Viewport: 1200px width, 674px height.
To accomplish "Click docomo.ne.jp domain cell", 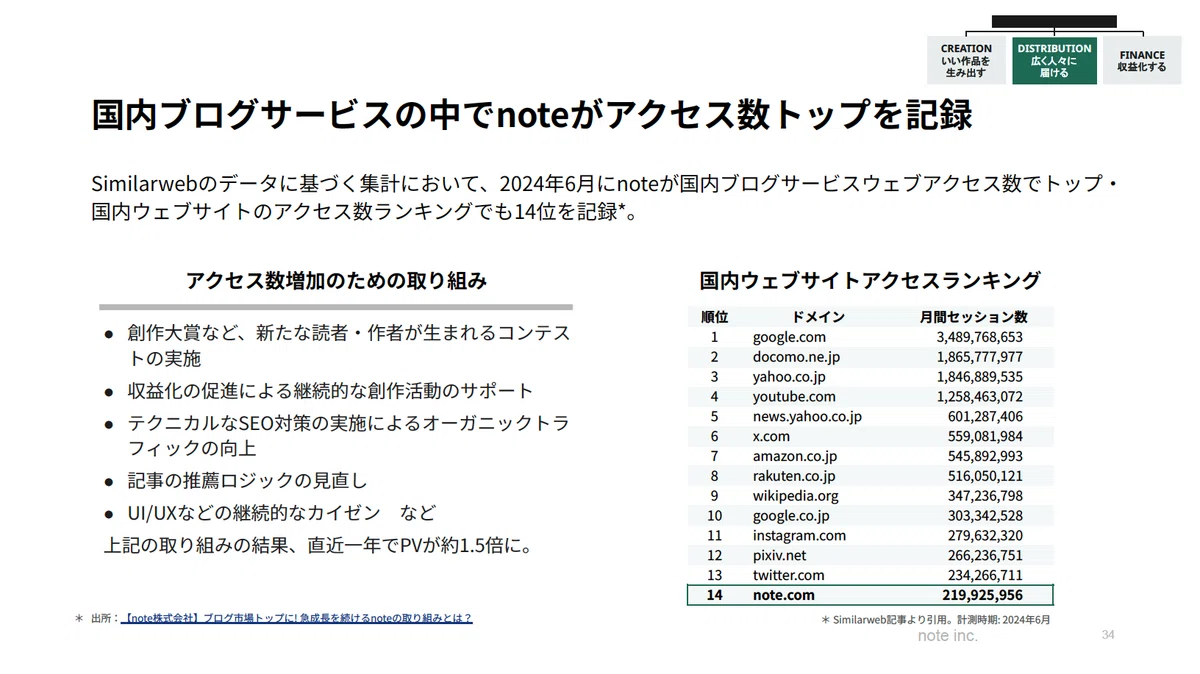I will coord(796,357).
